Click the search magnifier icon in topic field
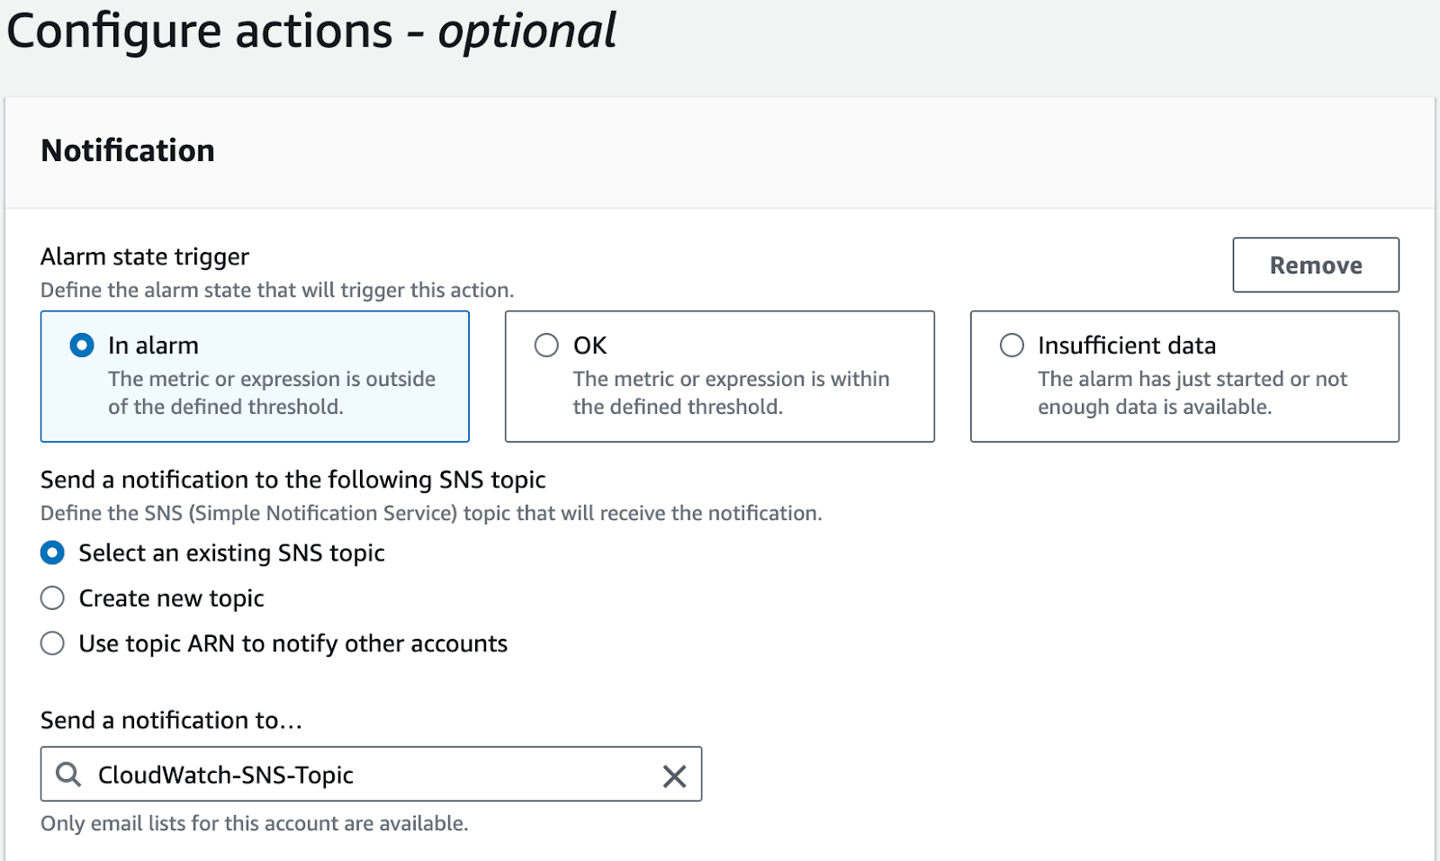Image resolution: width=1440 pixels, height=861 pixels. click(x=67, y=774)
